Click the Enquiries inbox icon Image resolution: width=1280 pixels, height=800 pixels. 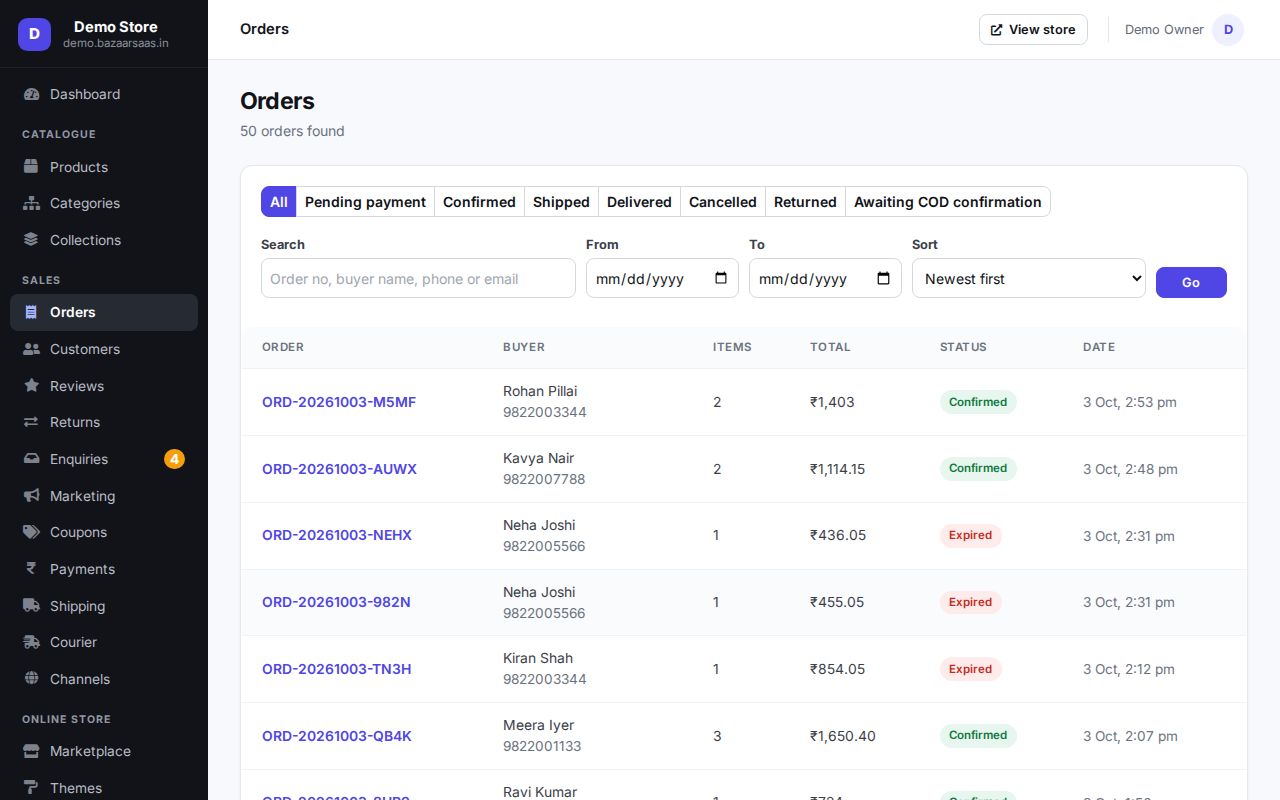[x=31, y=459]
